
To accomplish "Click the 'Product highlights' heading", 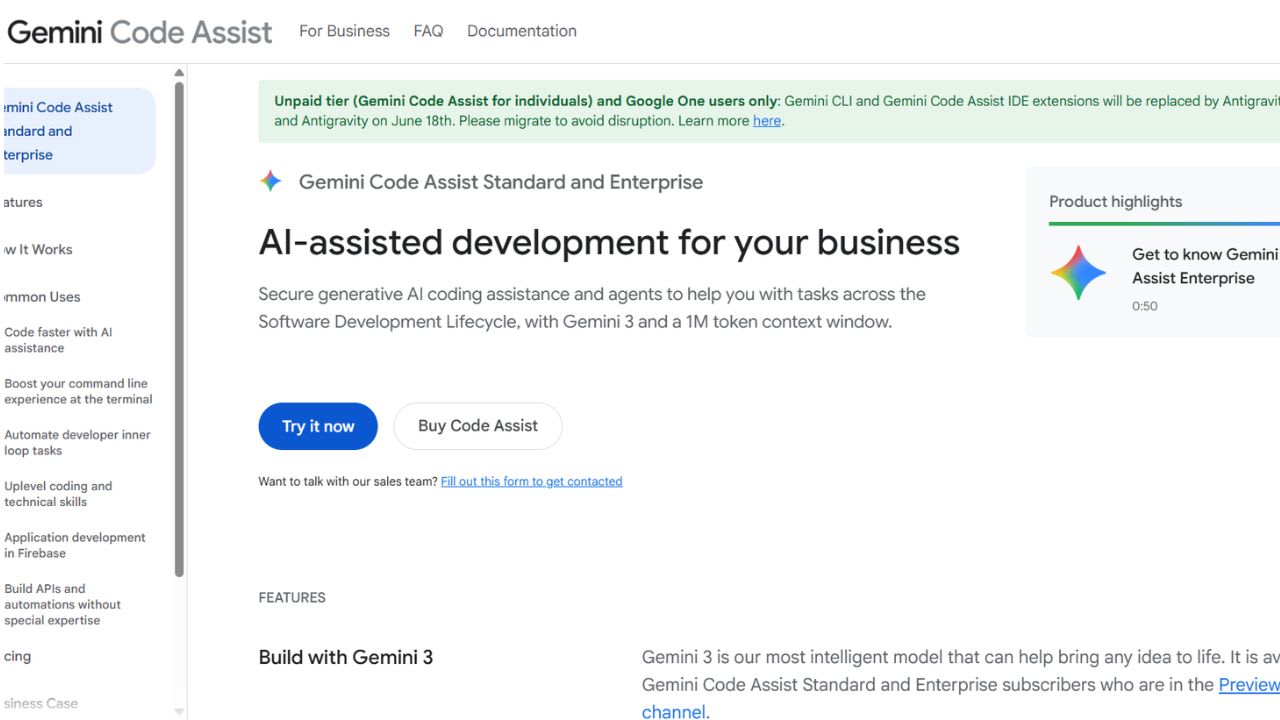I will (1115, 202).
